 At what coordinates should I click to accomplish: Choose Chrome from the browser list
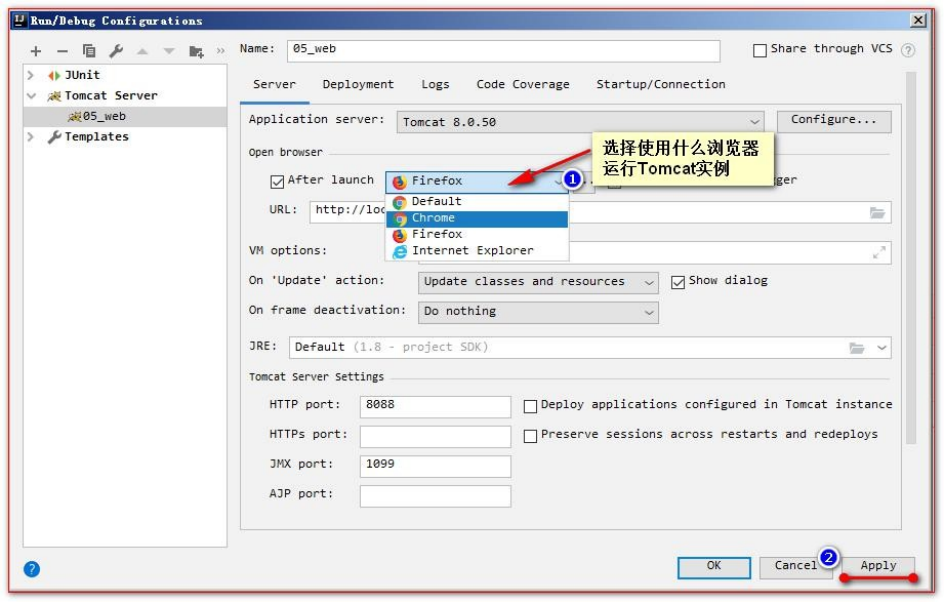coord(477,218)
